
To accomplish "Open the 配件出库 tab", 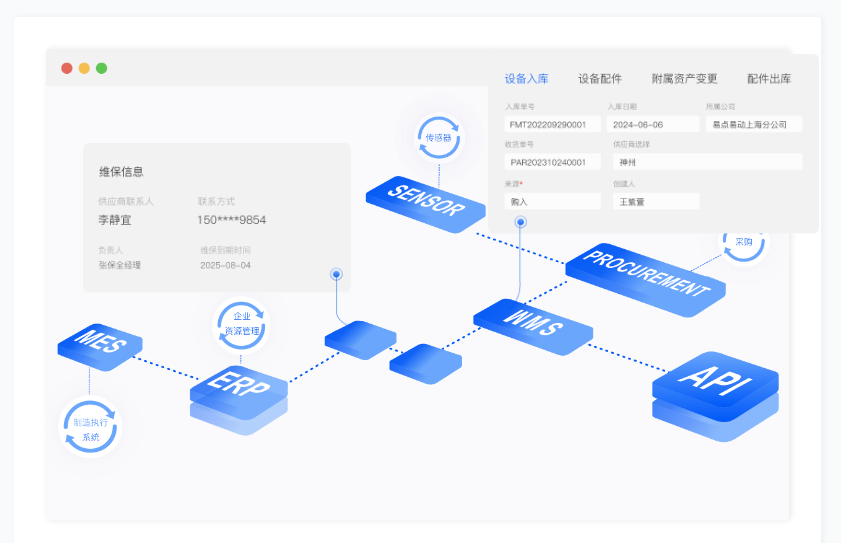I will click(769, 79).
